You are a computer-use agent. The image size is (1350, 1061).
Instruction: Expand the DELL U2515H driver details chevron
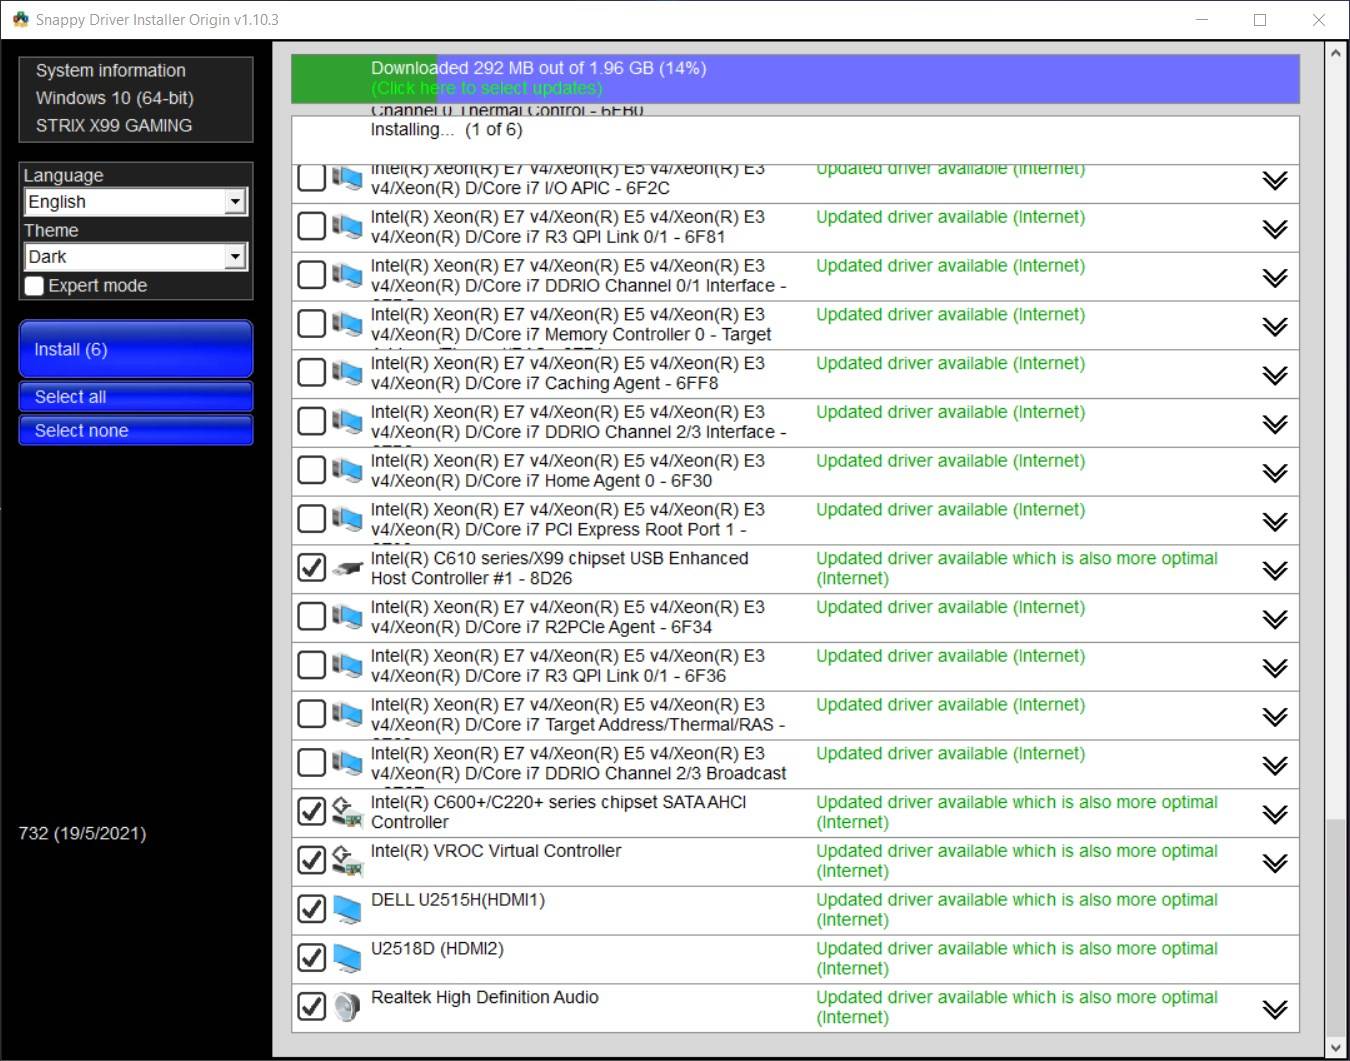coord(1274,910)
